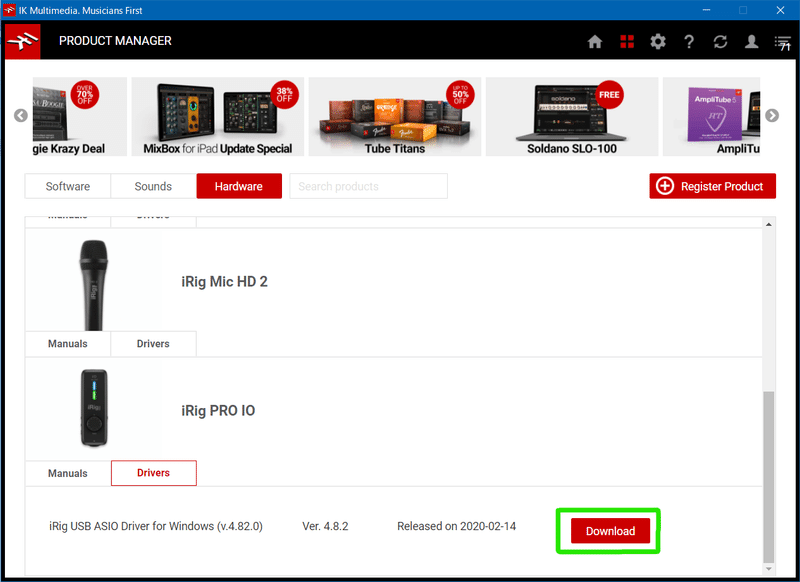
Task: Open help question mark icon
Action: coord(689,41)
